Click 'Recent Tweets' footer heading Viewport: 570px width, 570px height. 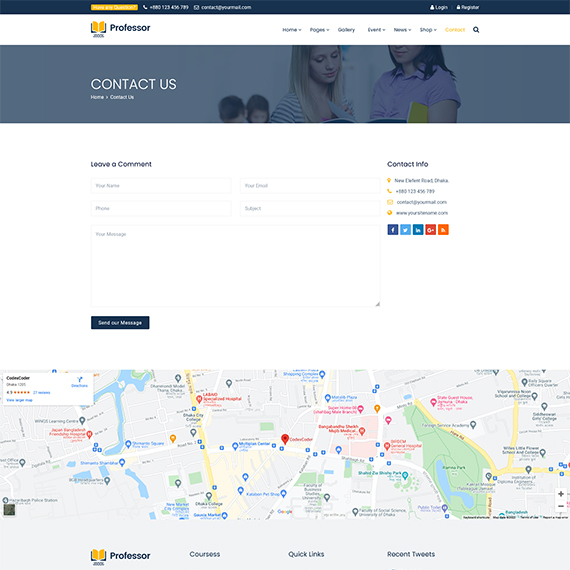point(411,554)
